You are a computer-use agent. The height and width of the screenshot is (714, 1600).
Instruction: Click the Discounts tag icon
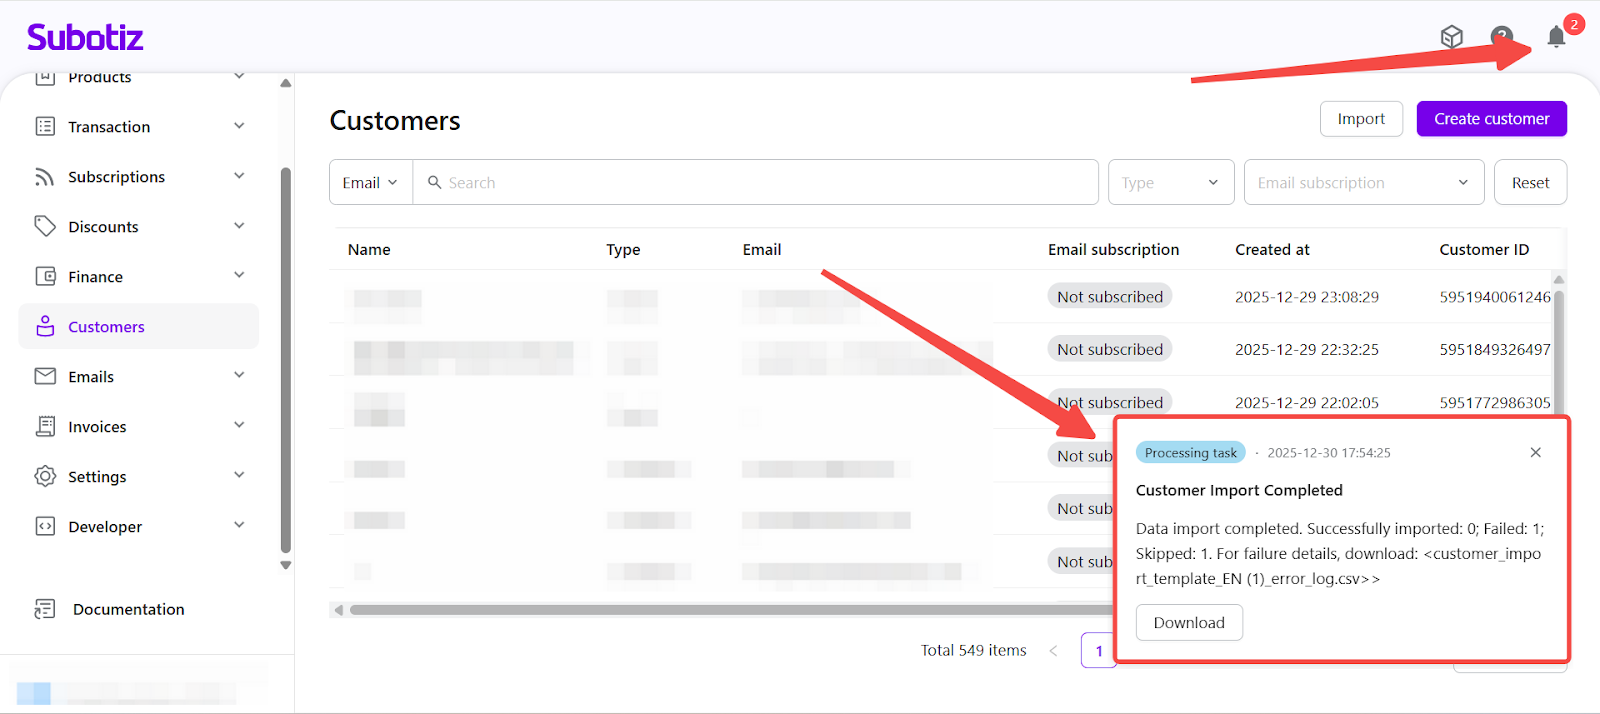point(45,226)
